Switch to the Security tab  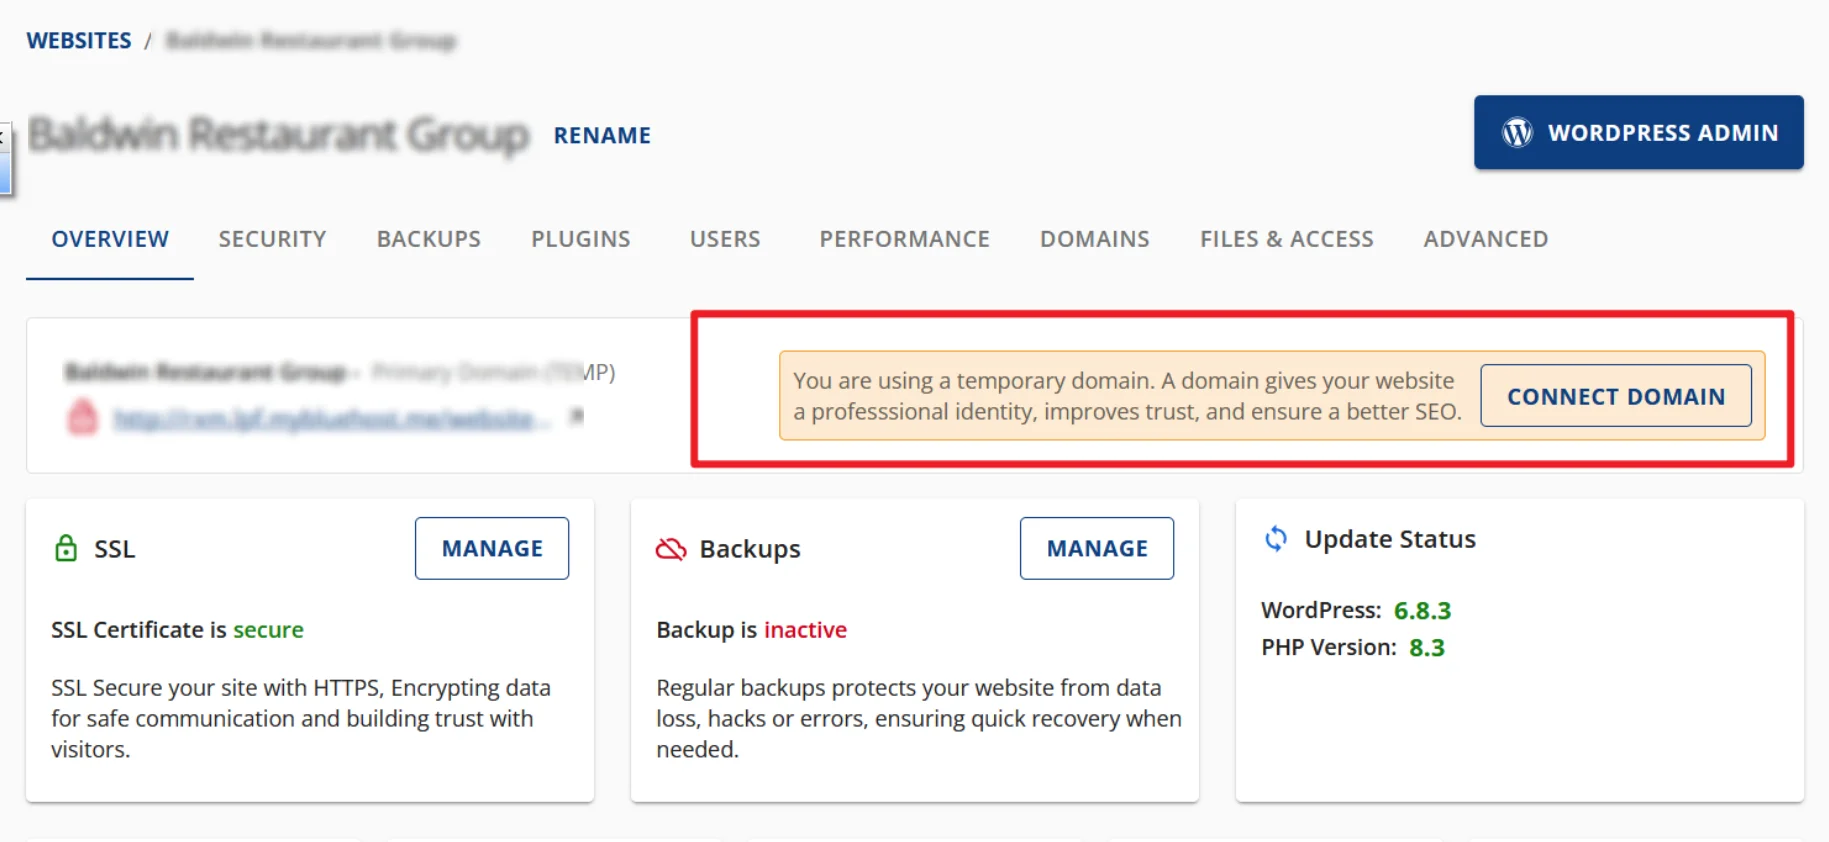272,239
